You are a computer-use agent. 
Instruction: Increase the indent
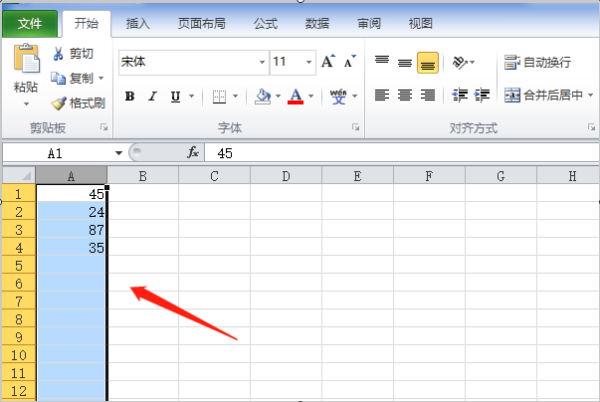[482, 95]
